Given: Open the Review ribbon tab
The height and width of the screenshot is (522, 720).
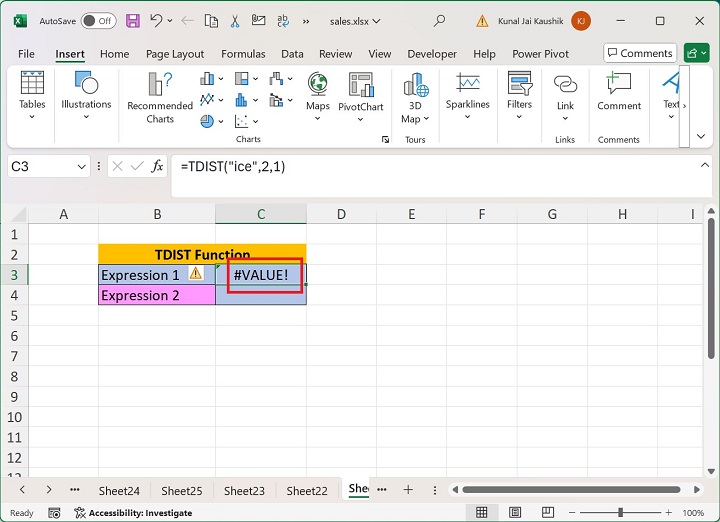Looking at the screenshot, I should tap(336, 54).
